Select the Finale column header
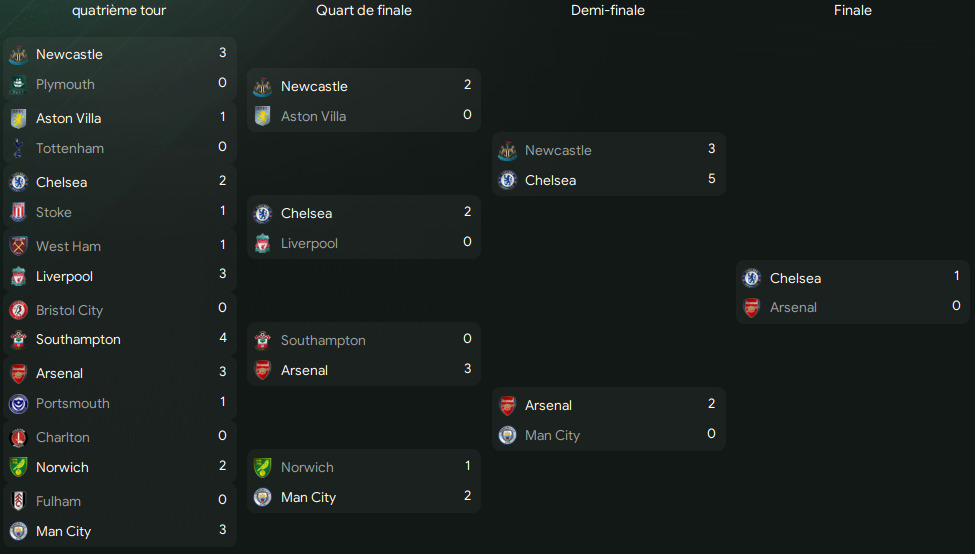The width and height of the screenshot is (975, 554). coord(853,11)
